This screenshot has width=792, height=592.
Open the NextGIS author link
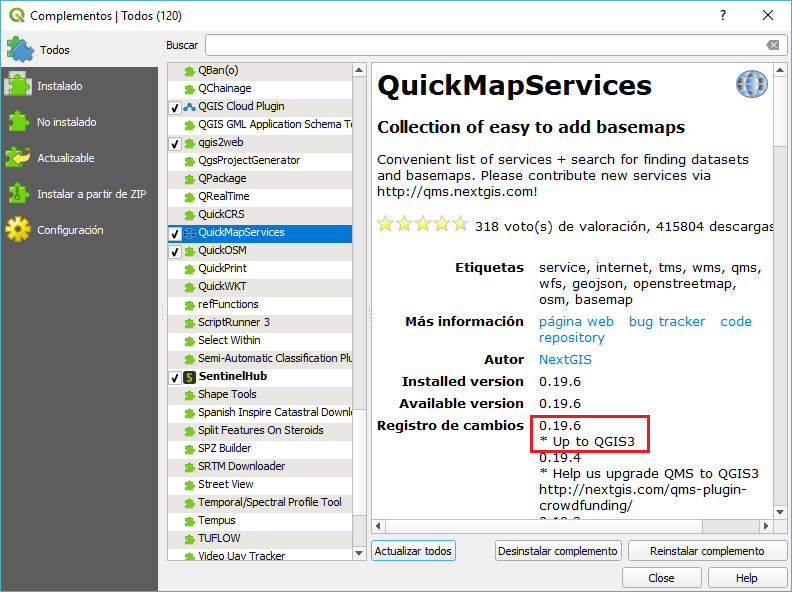point(565,359)
